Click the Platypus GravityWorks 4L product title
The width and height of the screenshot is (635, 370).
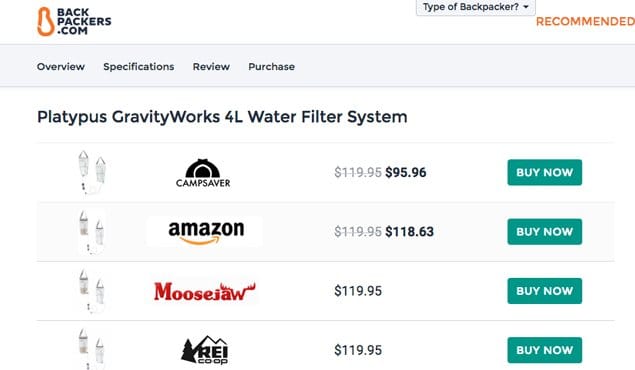222,117
